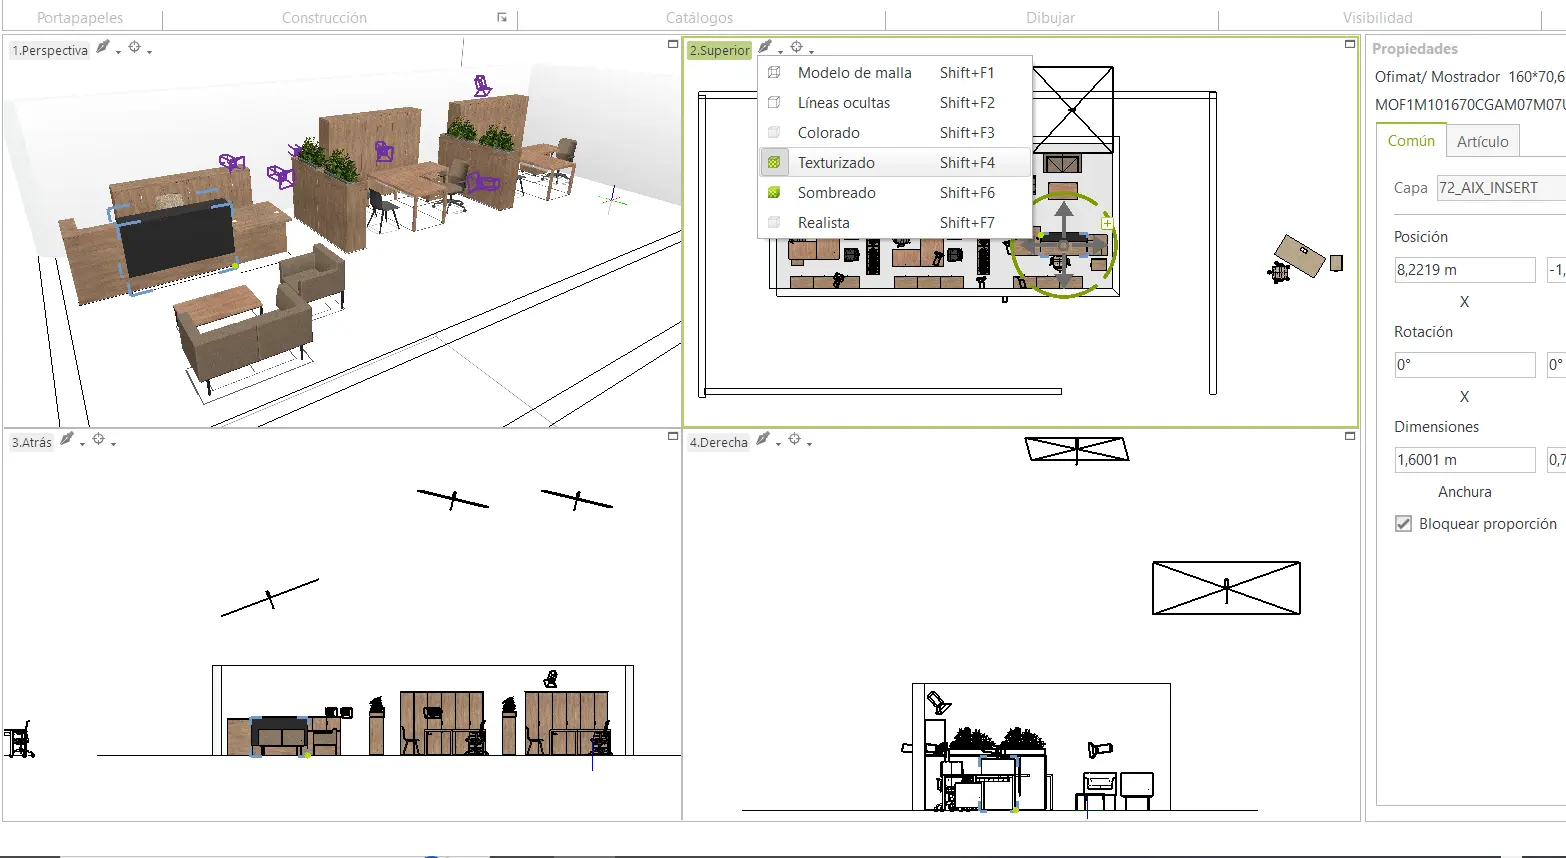Screen dimensions: 1566x858
Task: Click the 1.Perspectiva viewport label
Action: pos(50,50)
